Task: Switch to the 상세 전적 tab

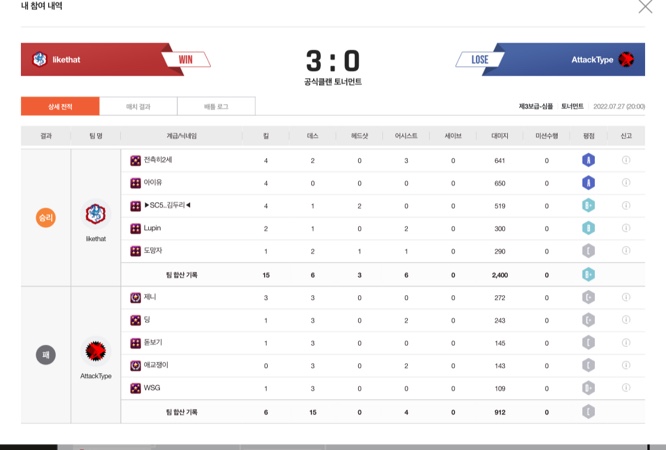Action: (60, 106)
